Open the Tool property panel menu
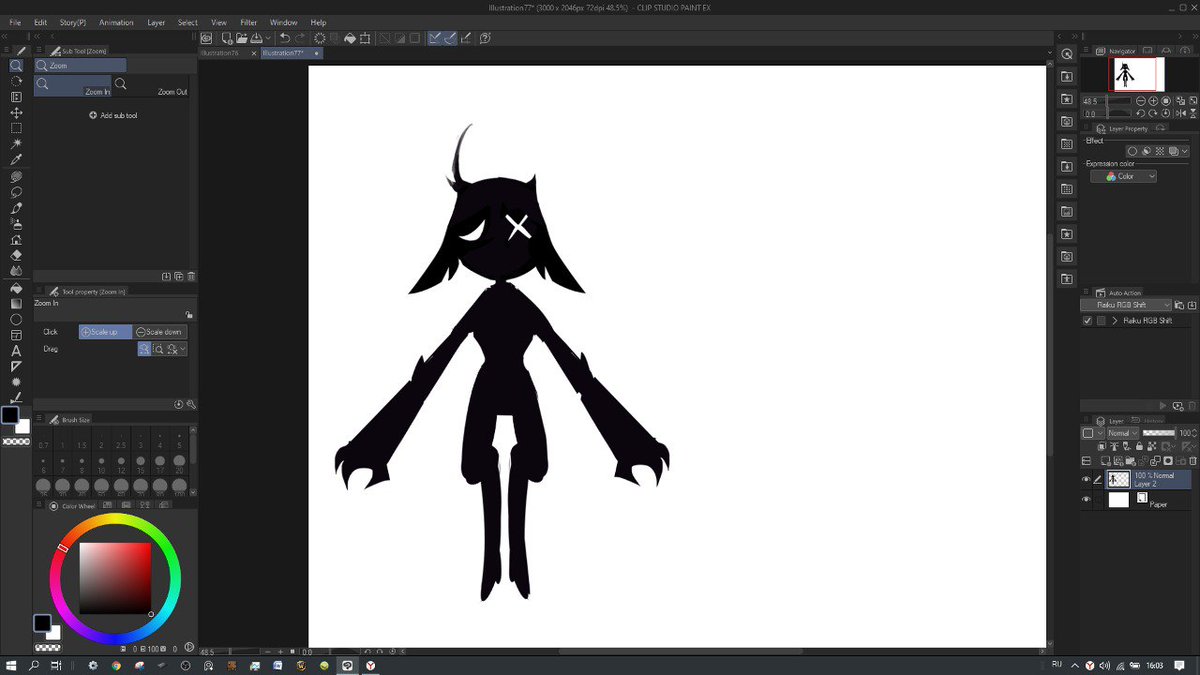Viewport: 1200px width, 675px height. (x=38, y=292)
